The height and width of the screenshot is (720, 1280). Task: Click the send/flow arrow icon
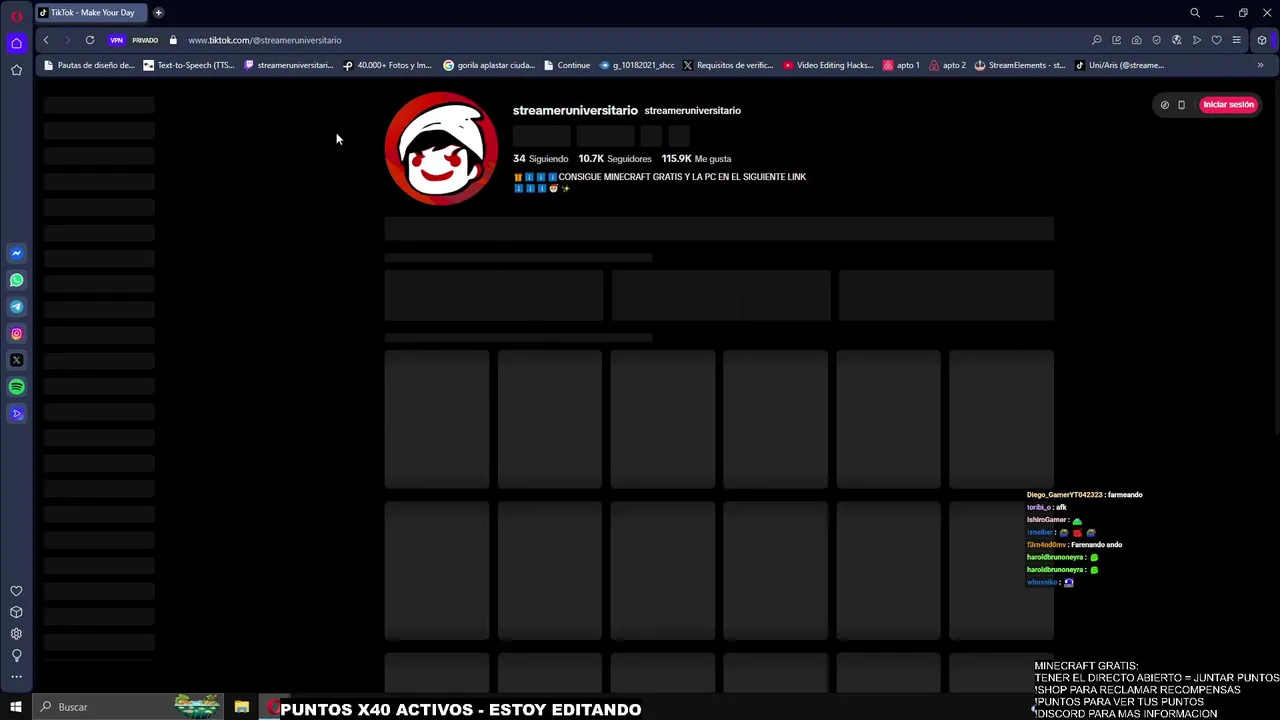tap(1197, 40)
